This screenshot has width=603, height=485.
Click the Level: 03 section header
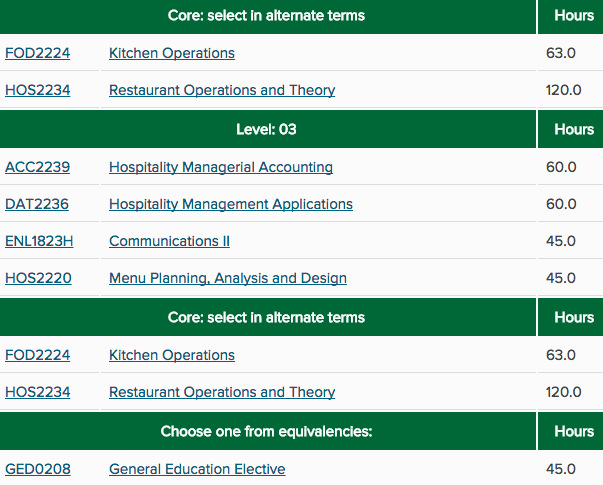point(266,129)
